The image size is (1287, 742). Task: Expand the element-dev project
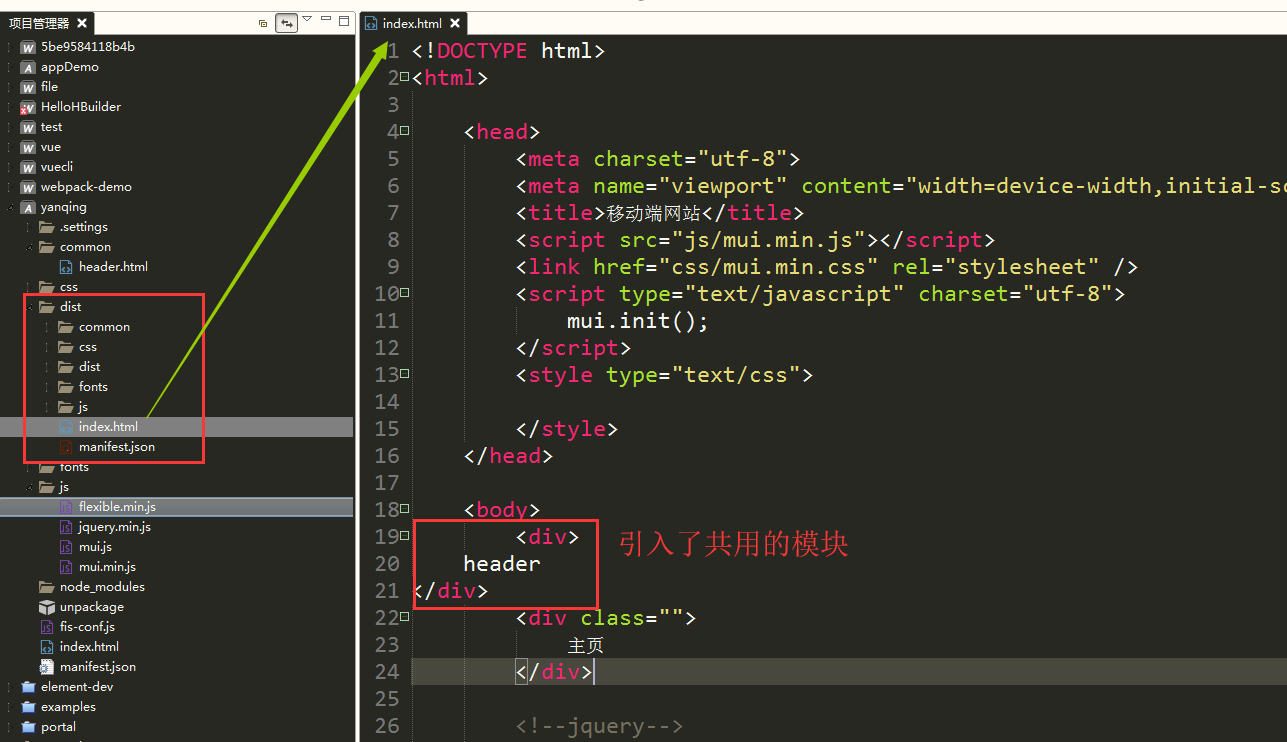point(12,687)
